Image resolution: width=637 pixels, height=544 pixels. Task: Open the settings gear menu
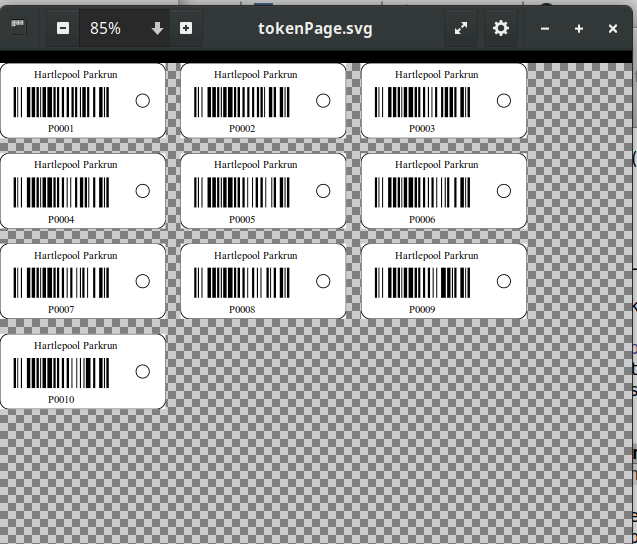(500, 28)
